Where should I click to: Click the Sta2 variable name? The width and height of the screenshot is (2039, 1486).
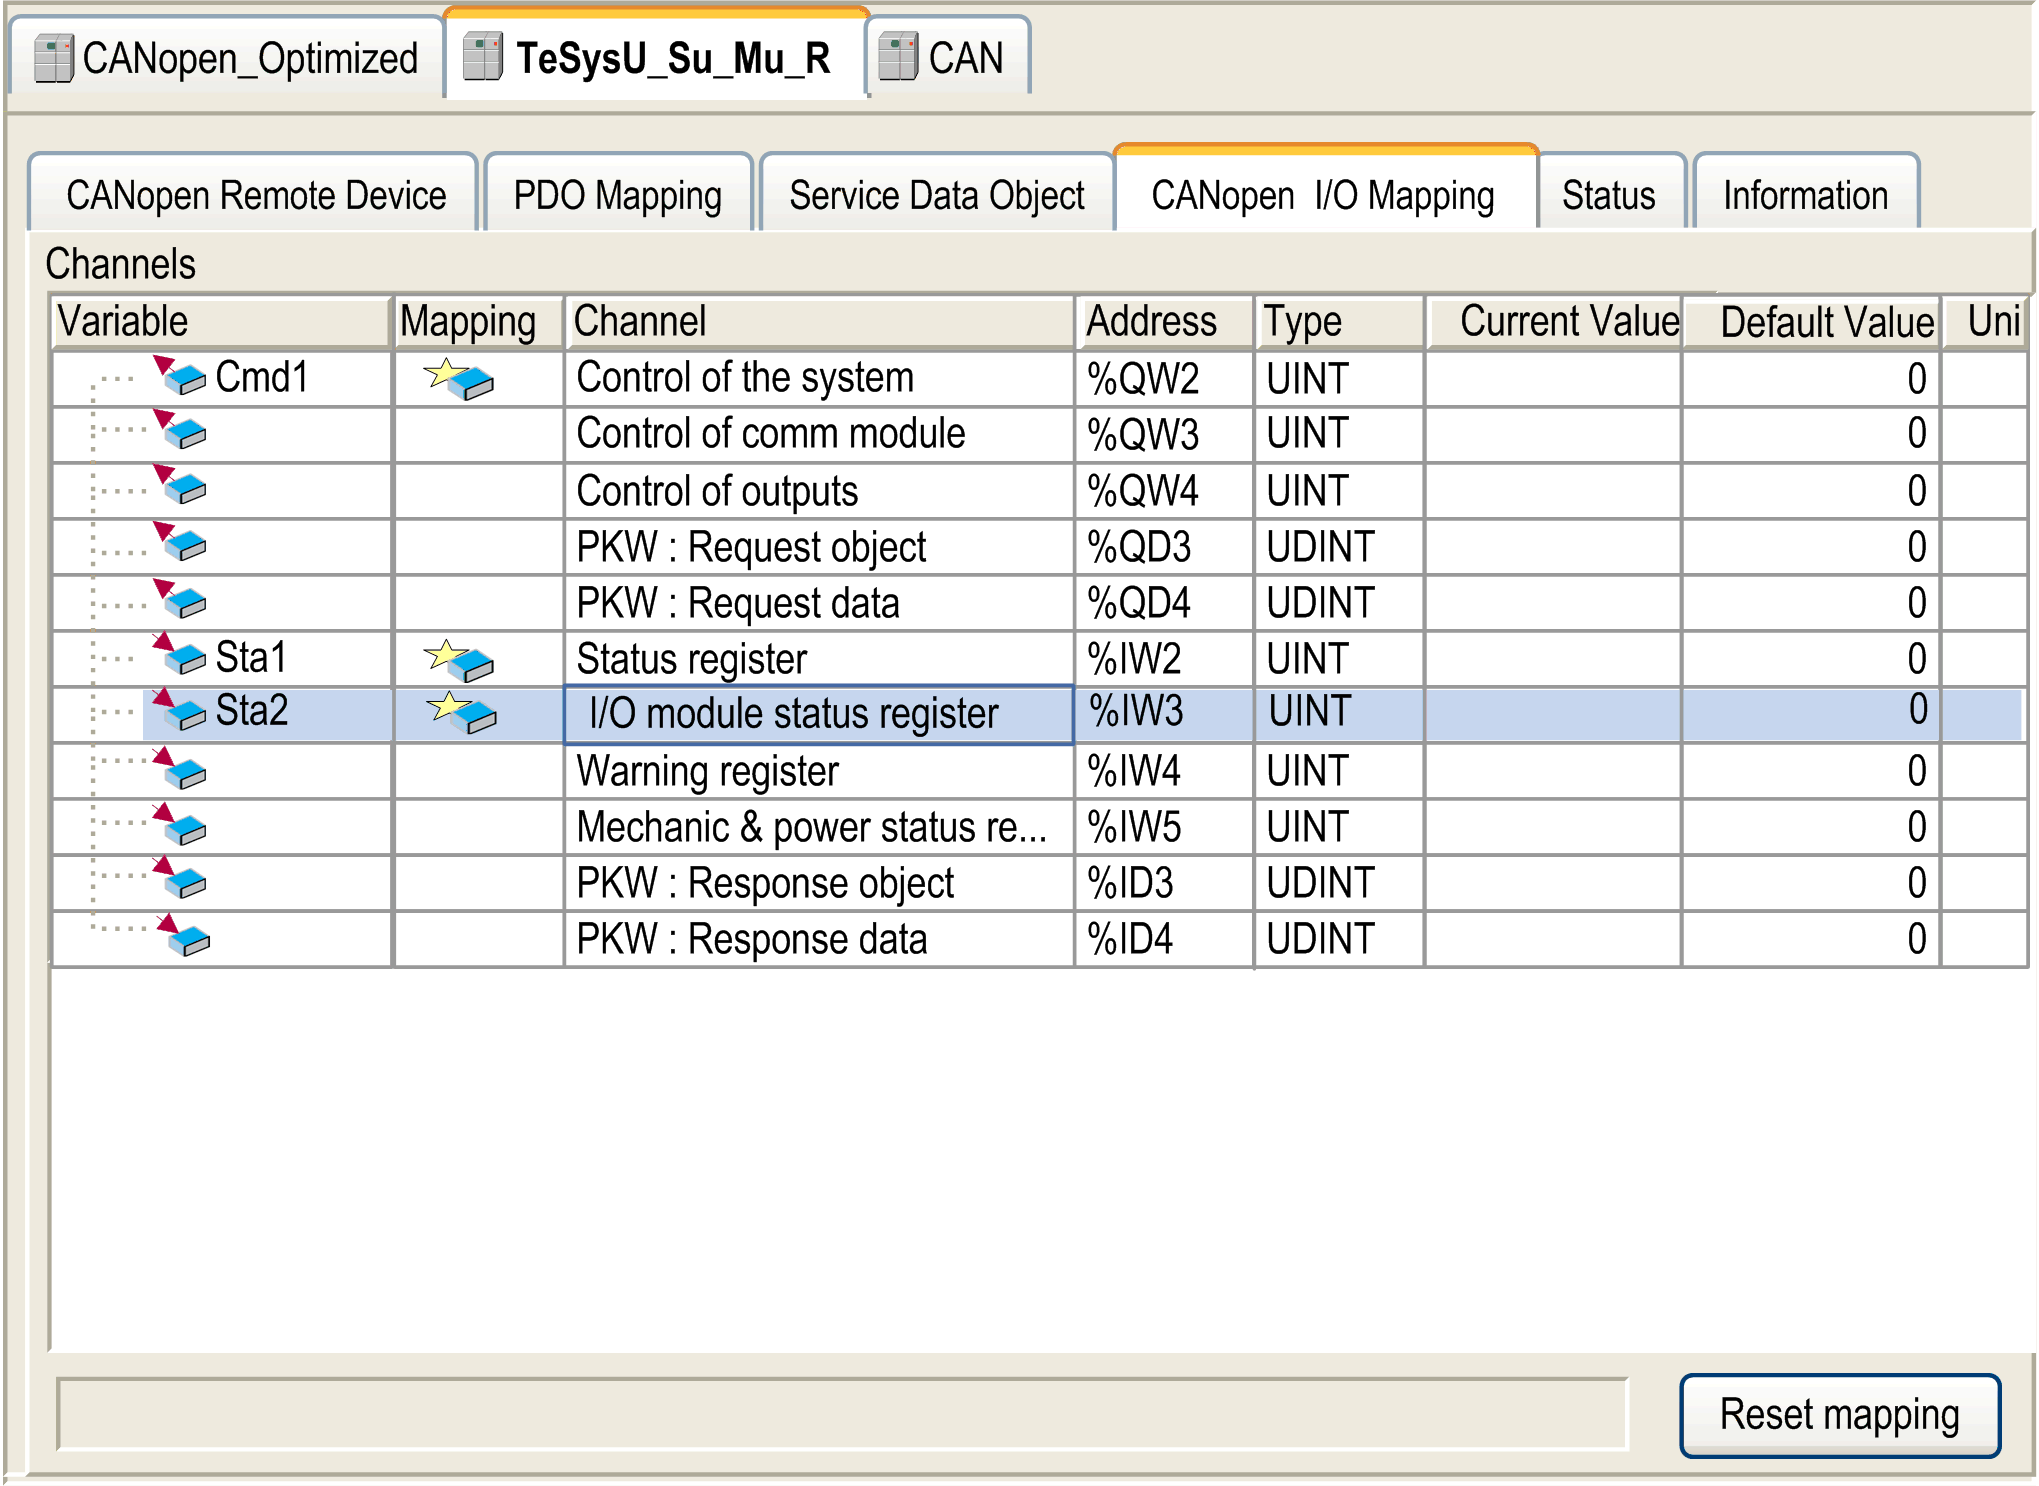[252, 711]
